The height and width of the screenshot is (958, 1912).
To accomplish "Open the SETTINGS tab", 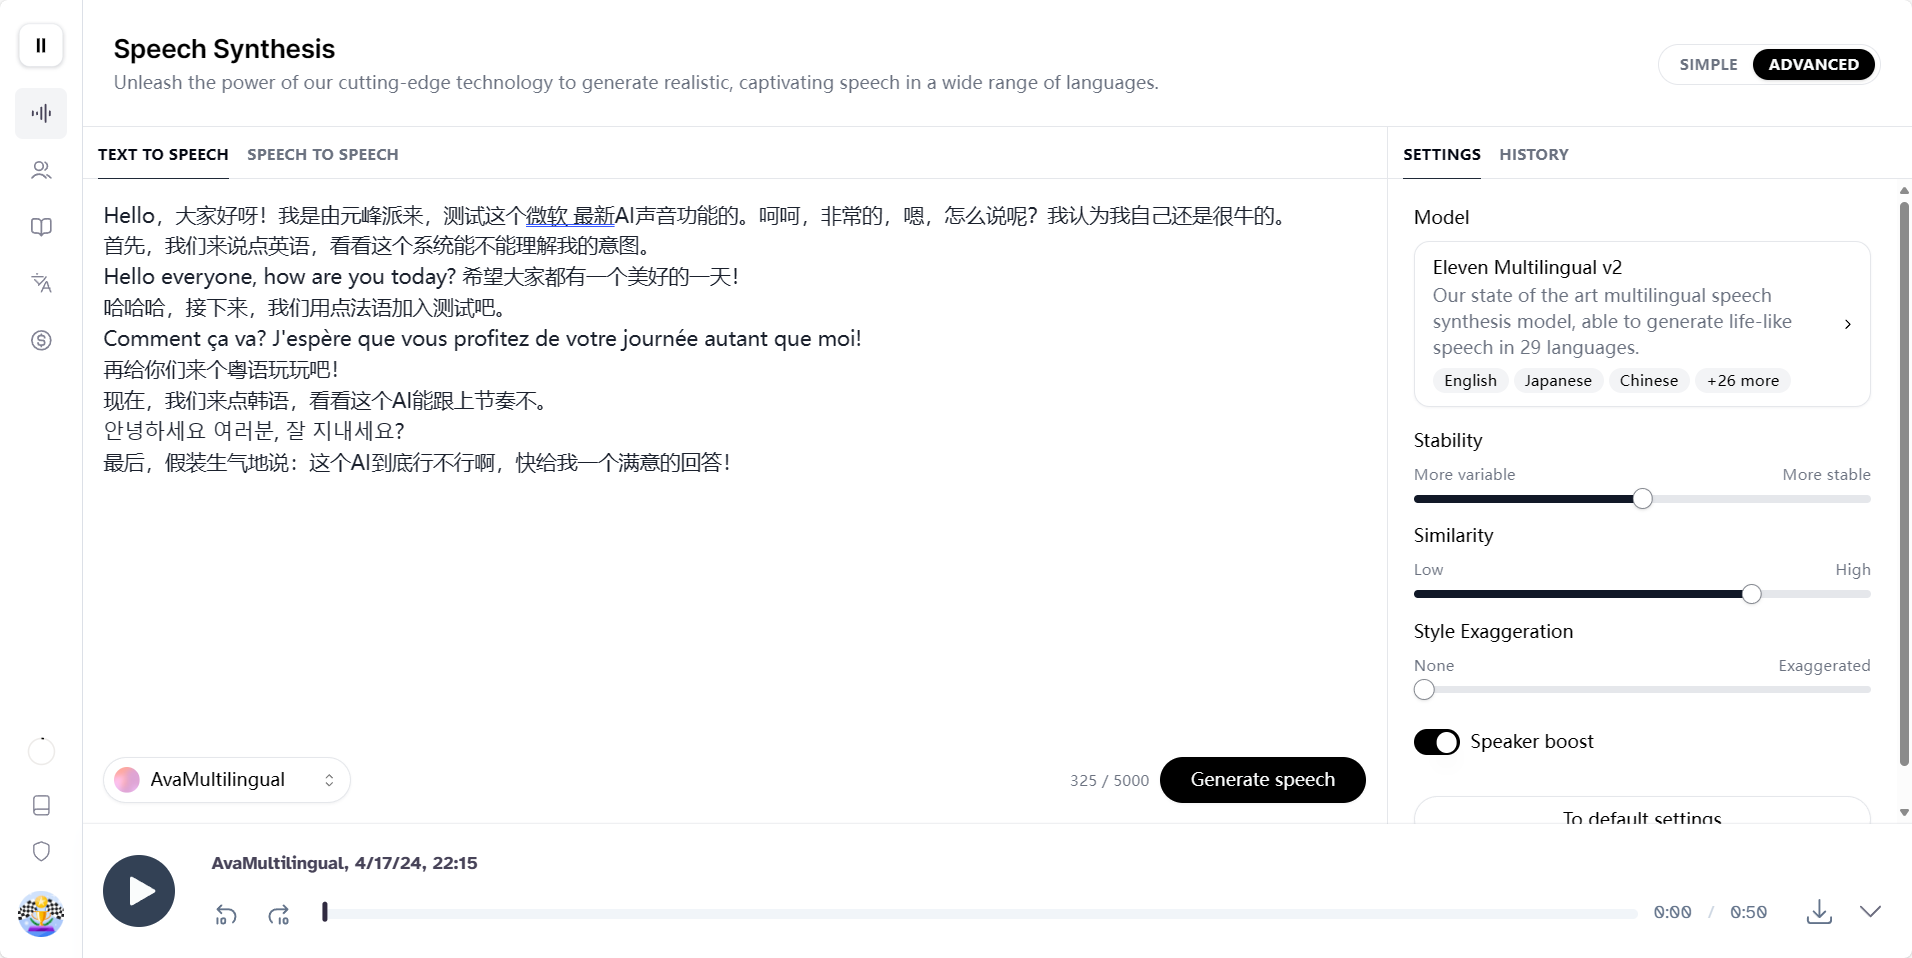I will pyautogui.click(x=1441, y=155).
